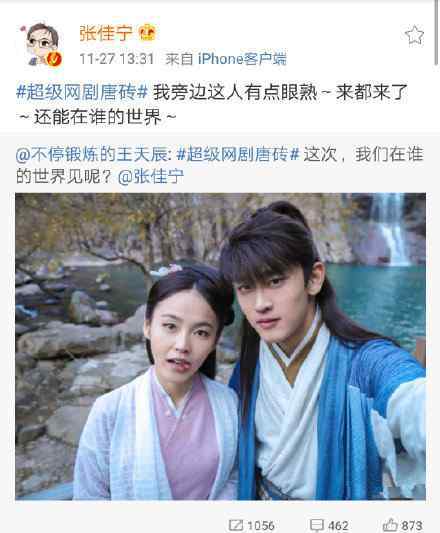Open the iPhone客户端 source link
440x533 pixels.
pos(242,59)
